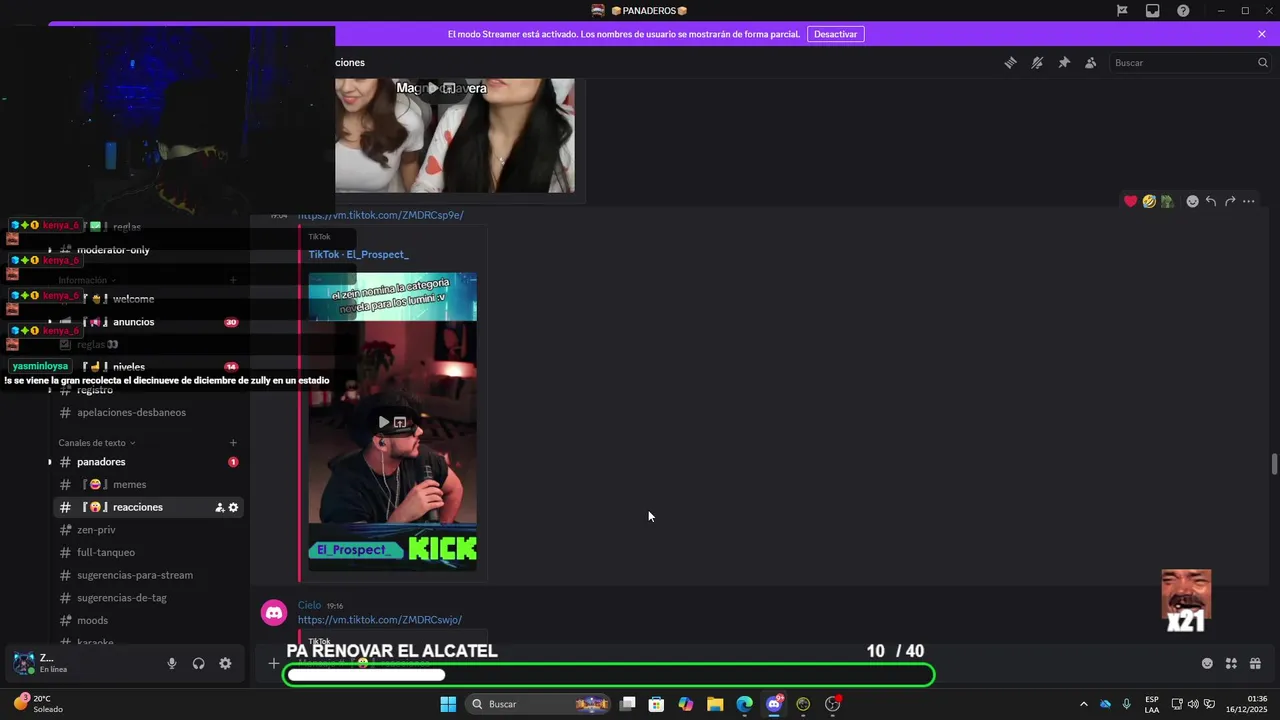Click the chat scrollbar thumb
This screenshot has width=1280, height=720.
click(x=1274, y=465)
